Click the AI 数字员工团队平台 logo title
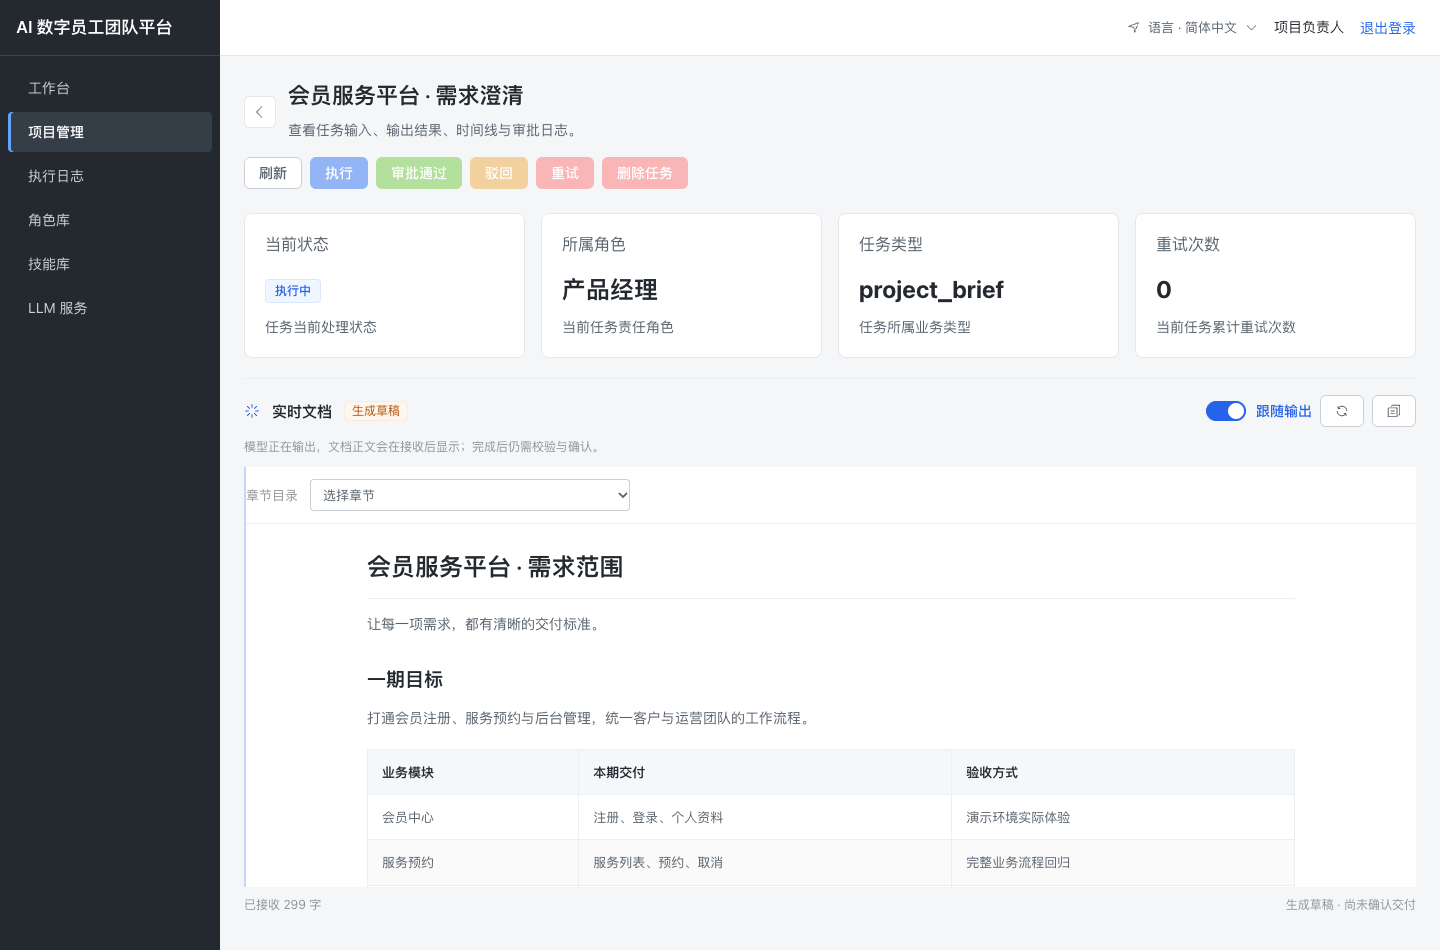Screen dimensions: 1440x950 pos(94,27)
